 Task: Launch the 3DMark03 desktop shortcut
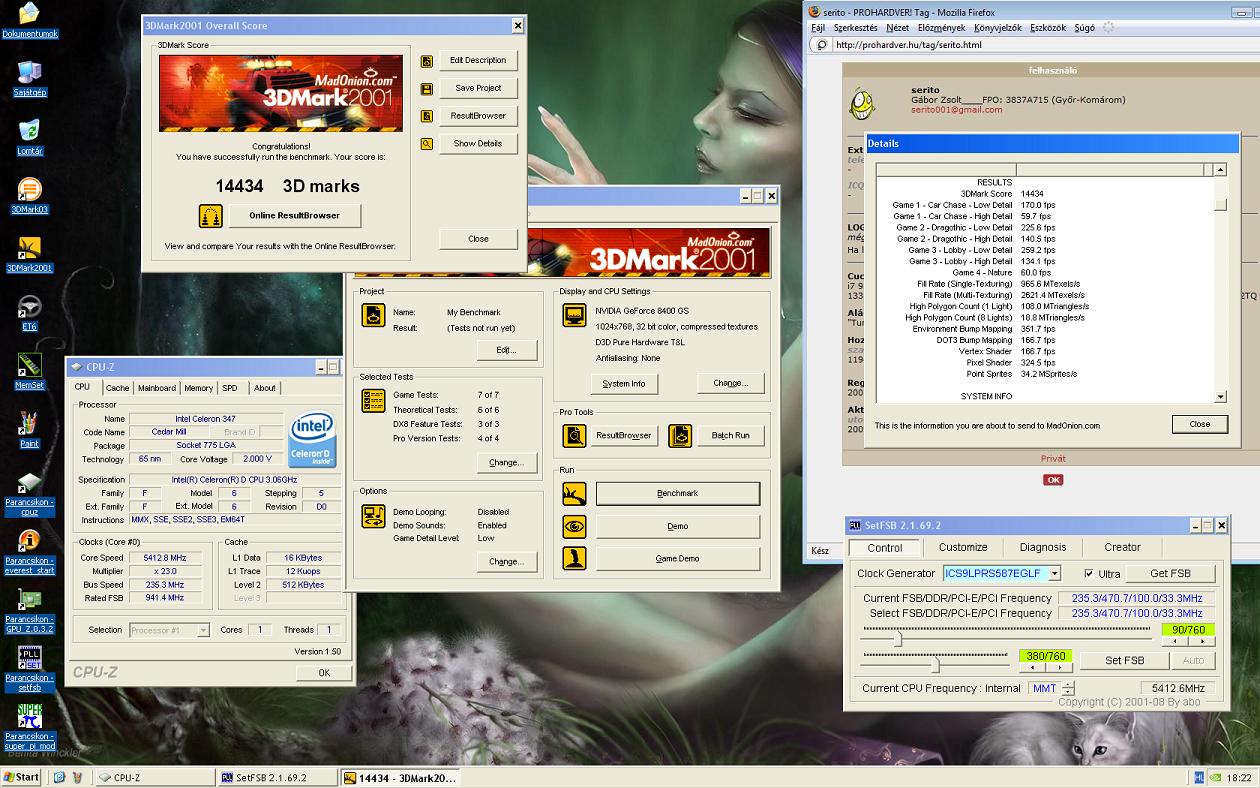[29, 196]
